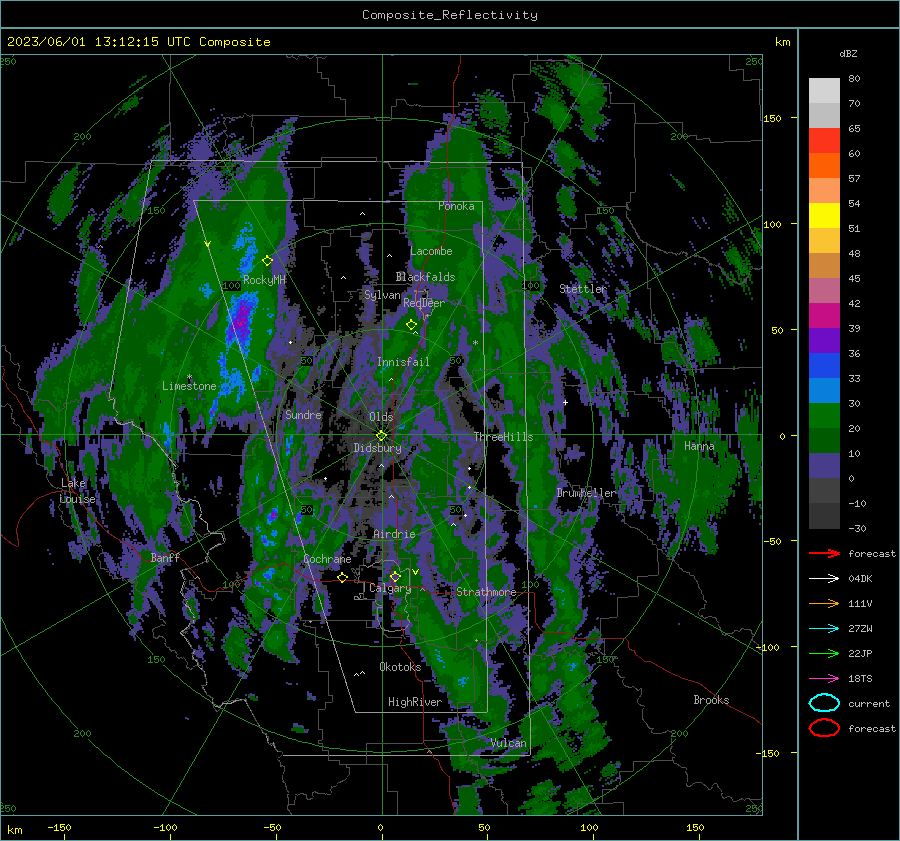Image resolution: width=900 pixels, height=841 pixels.
Task: Click the -100 tick on bottom axis
Action: (x=165, y=827)
